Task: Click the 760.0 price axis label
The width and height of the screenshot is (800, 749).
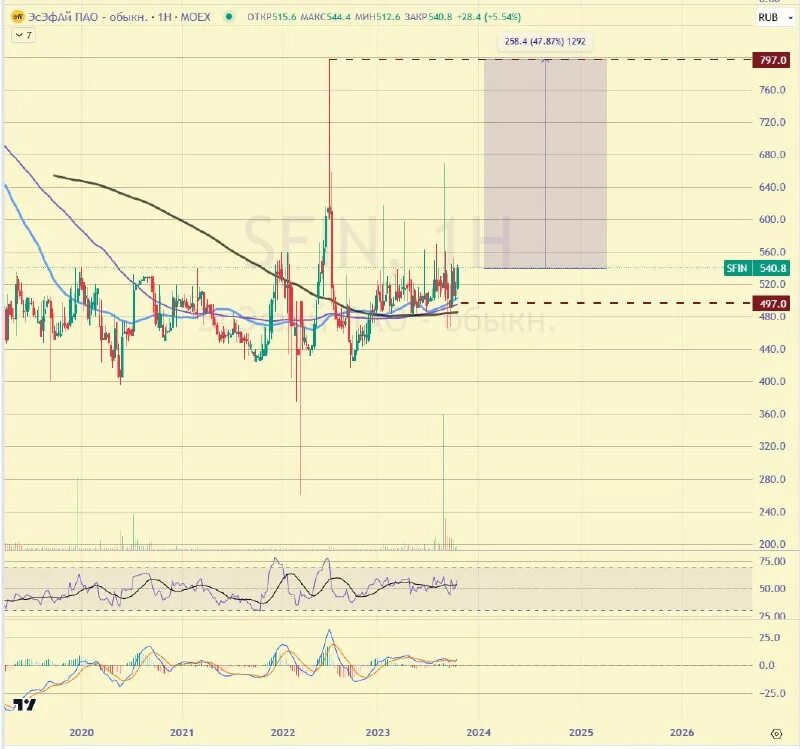Action: (772, 90)
